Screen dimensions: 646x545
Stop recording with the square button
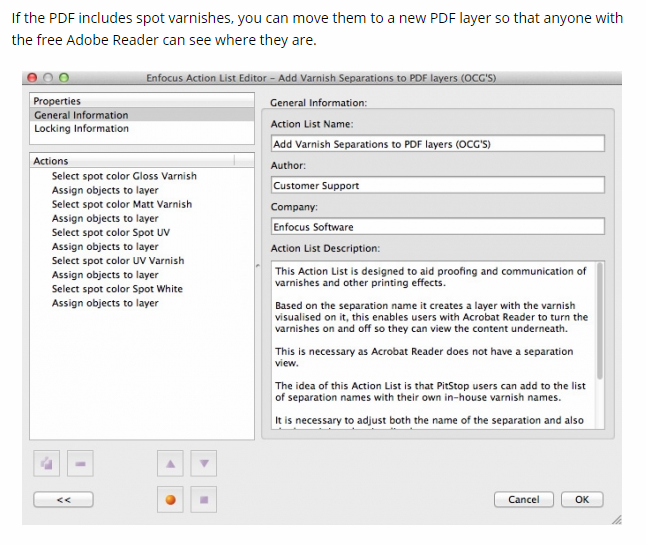[204, 499]
